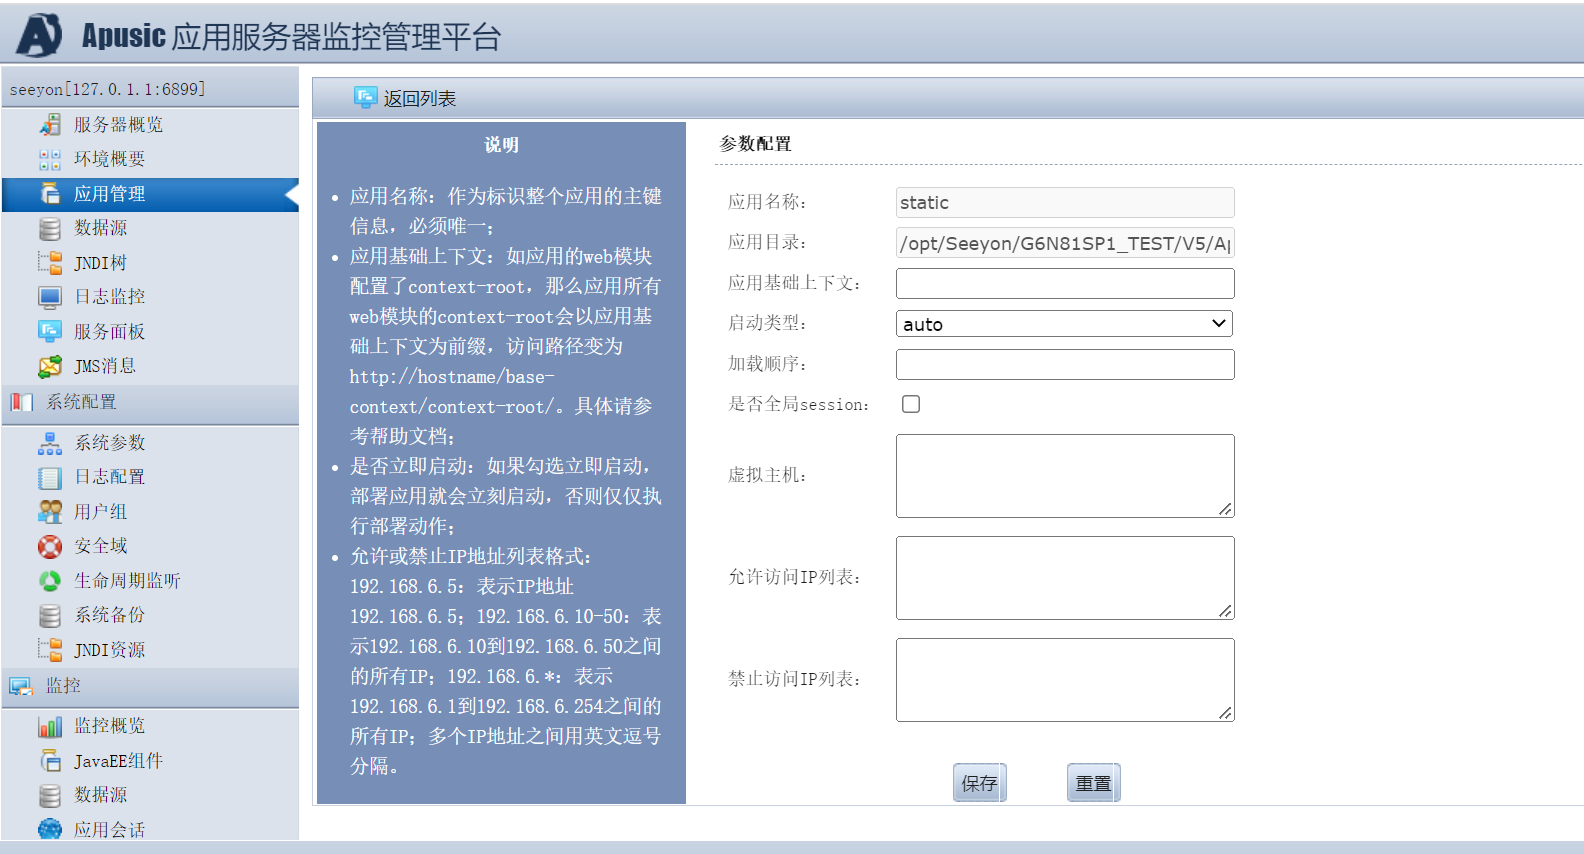1584x854 pixels.
Task: Collapse the 系统配置 section header
Action: click(x=150, y=402)
